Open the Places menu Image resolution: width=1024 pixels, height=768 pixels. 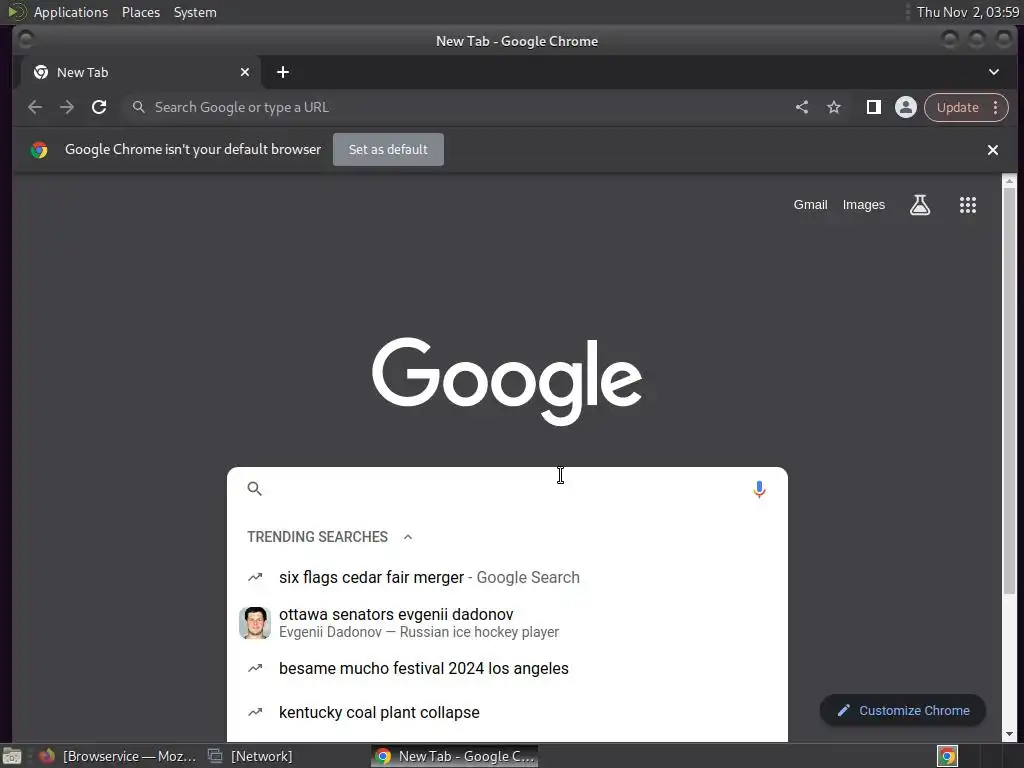(x=140, y=12)
